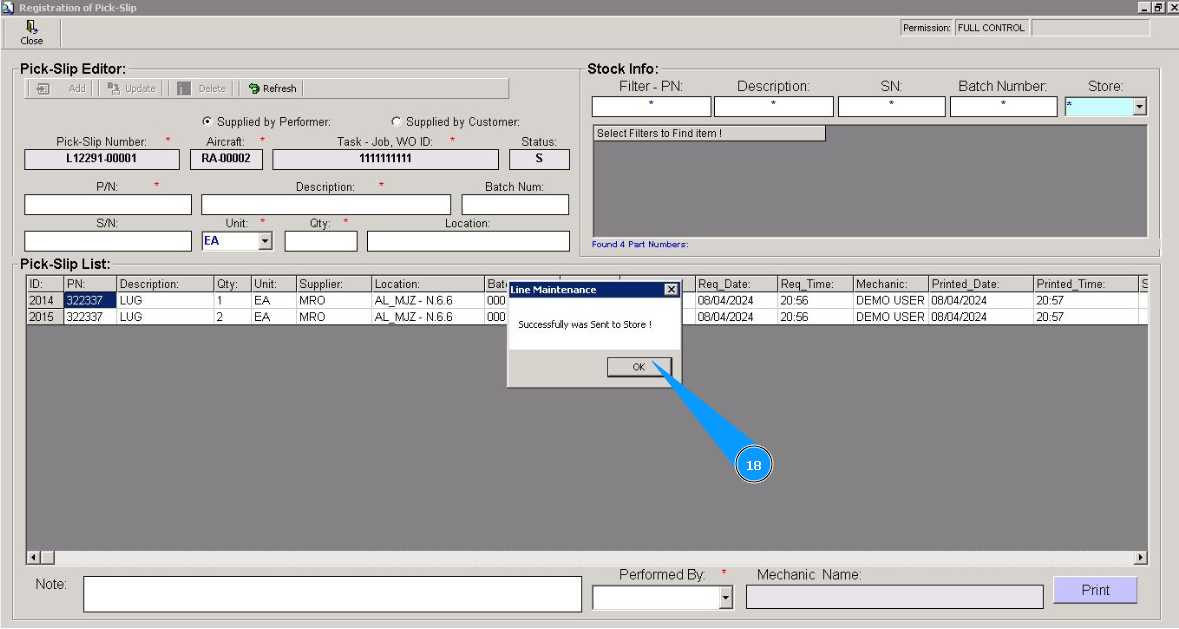This screenshot has height=629, width=1179.
Task: Click PN 322337 in row 2014
Action: [x=90, y=301]
